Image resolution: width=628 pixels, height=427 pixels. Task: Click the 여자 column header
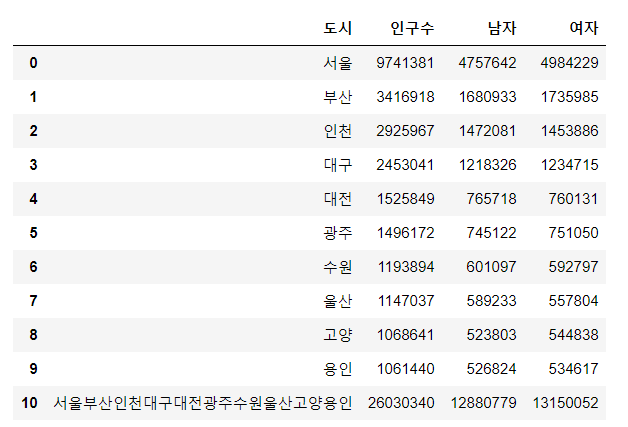click(584, 28)
